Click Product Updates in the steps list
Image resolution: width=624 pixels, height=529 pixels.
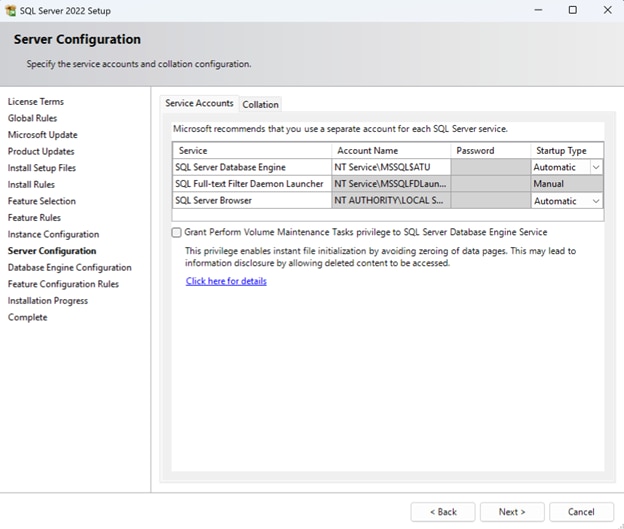41,152
